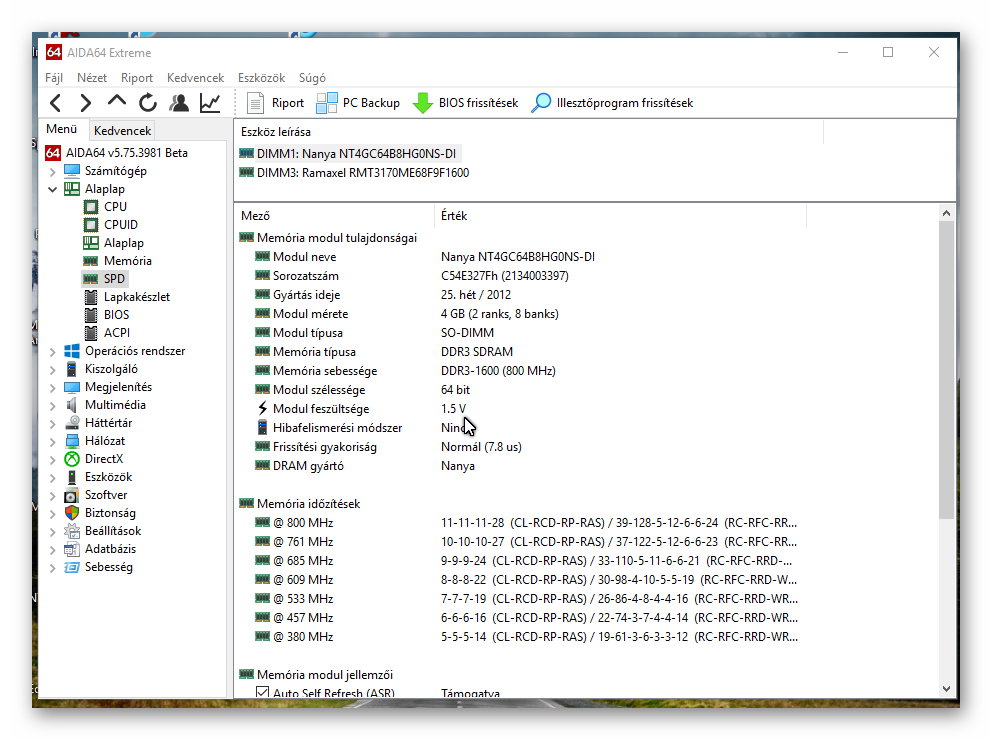Expand the Multimédia node
This screenshot has width=992, height=740.
[x=53, y=405]
